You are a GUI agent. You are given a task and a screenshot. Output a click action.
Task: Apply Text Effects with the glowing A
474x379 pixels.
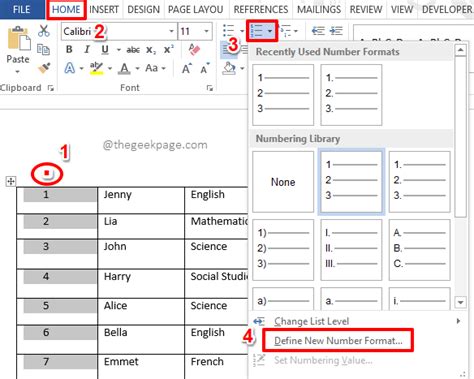click(70, 68)
